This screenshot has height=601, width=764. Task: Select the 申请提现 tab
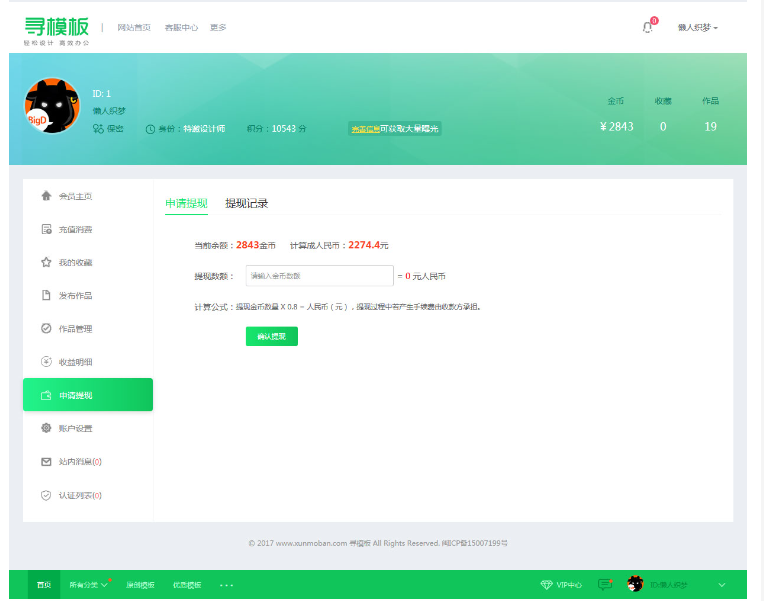coord(186,203)
